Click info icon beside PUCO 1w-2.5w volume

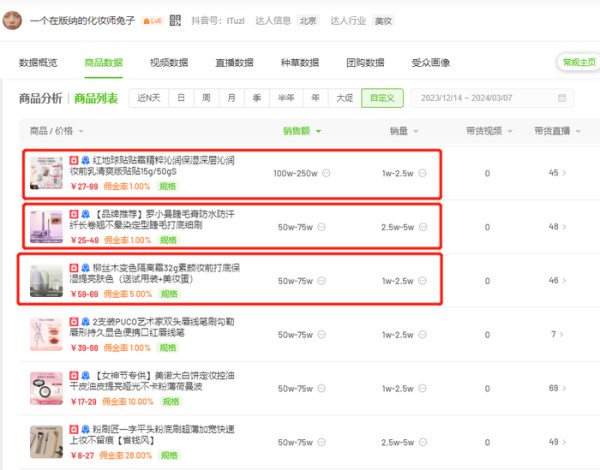422,335
